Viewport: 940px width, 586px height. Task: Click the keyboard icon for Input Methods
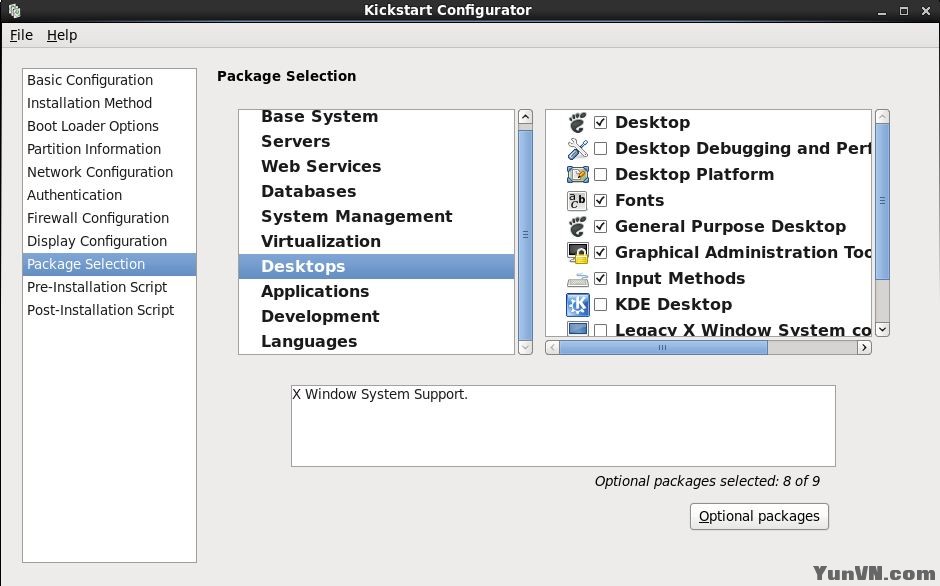coord(578,279)
